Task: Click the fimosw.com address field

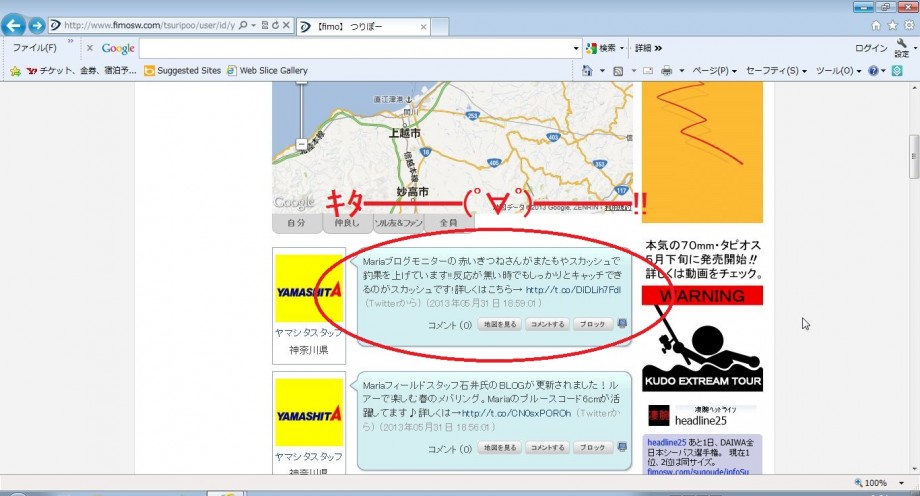Action: coord(149,25)
